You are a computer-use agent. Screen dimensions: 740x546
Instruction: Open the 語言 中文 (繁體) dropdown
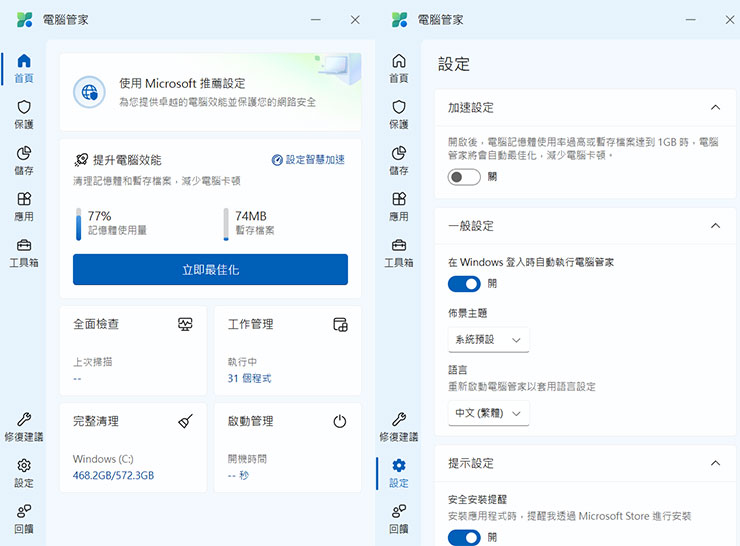488,413
